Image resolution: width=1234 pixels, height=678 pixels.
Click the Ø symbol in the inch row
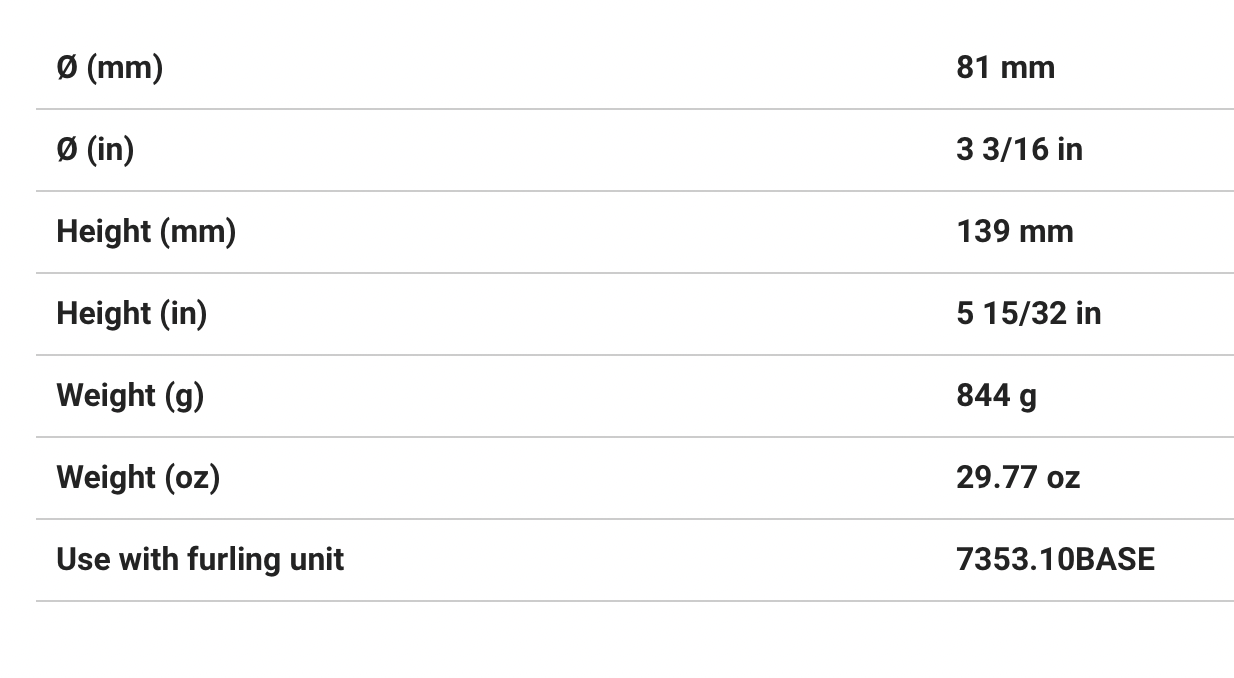67,150
